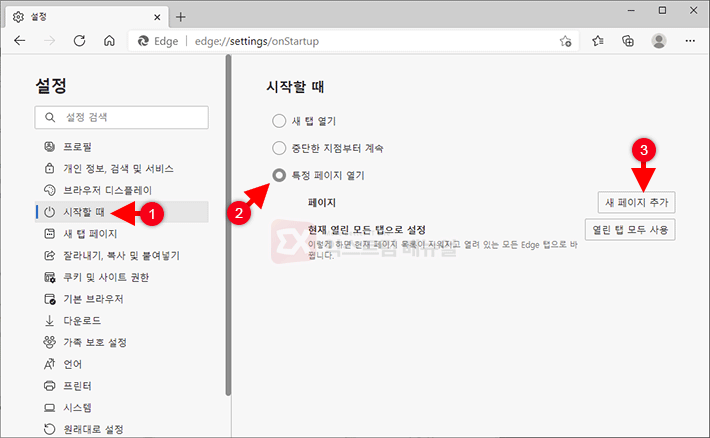The width and height of the screenshot is (710, 438).
Task: Open the user profile avatar
Action: click(x=659, y=41)
